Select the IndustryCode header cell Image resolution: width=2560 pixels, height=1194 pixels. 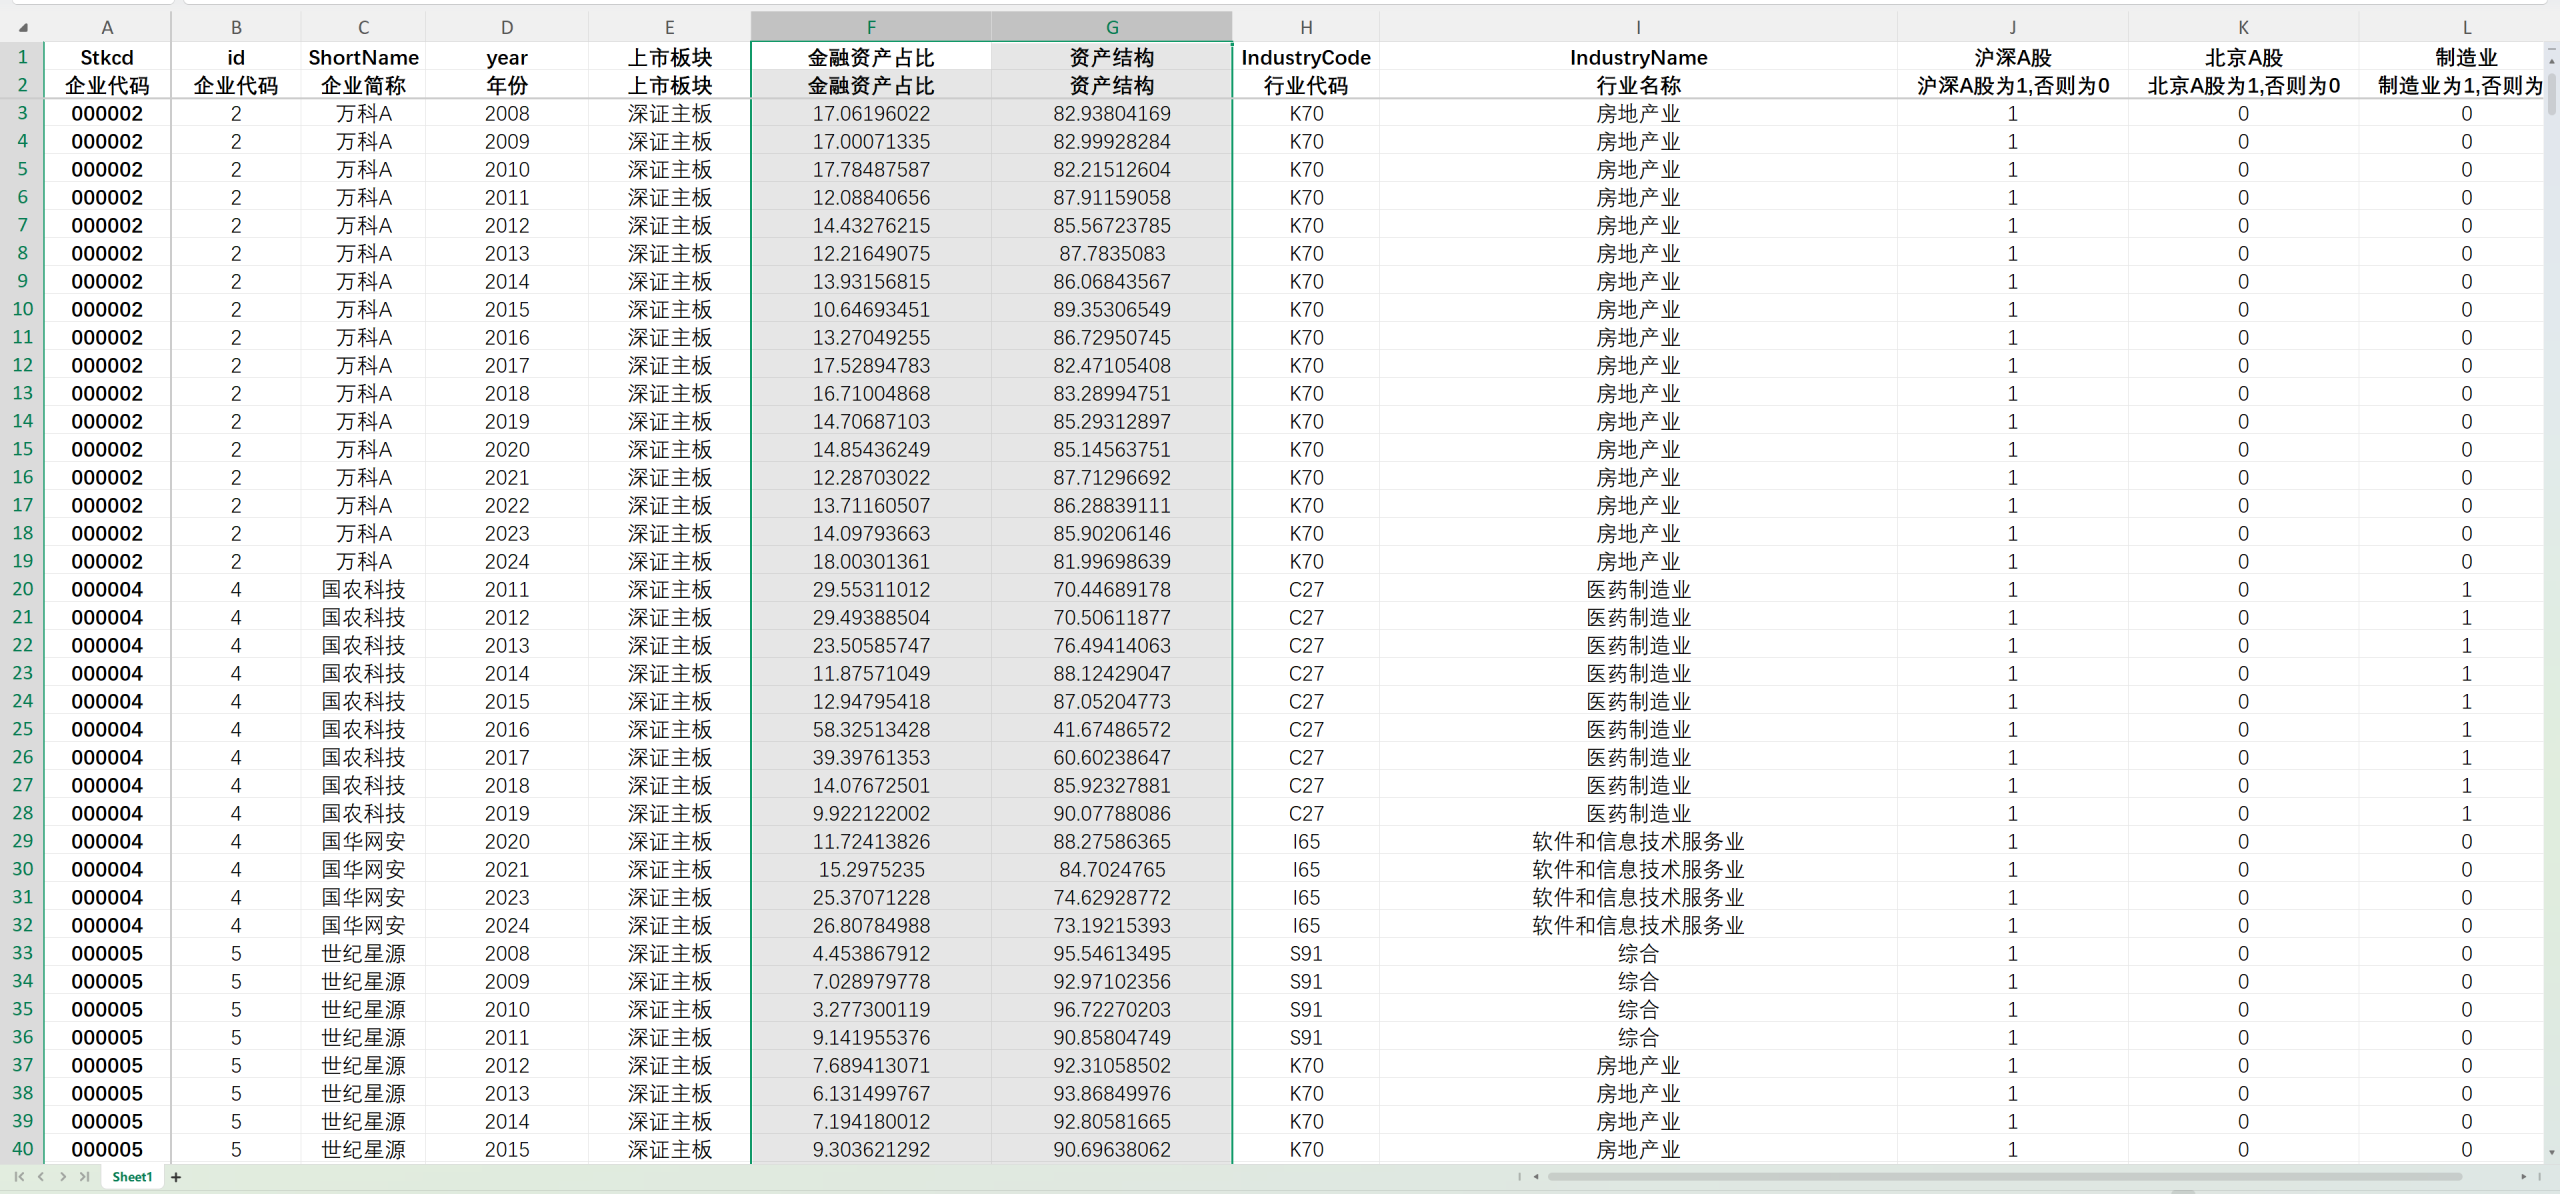pyautogui.click(x=1305, y=58)
